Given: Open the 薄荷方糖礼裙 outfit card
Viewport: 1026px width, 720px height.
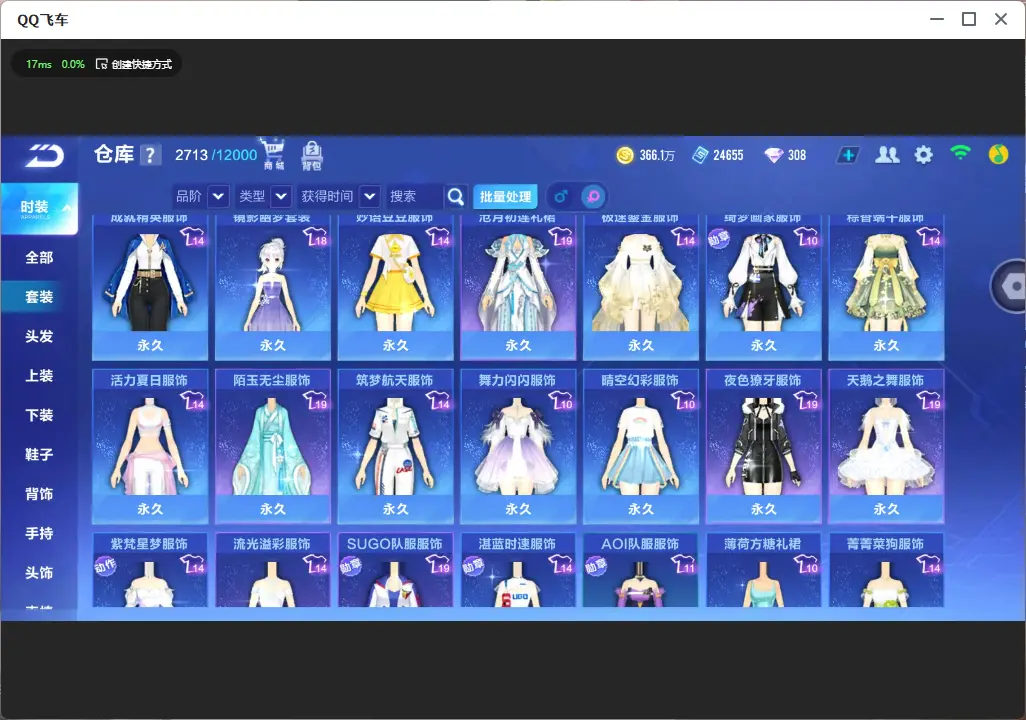Looking at the screenshot, I should point(764,570).
